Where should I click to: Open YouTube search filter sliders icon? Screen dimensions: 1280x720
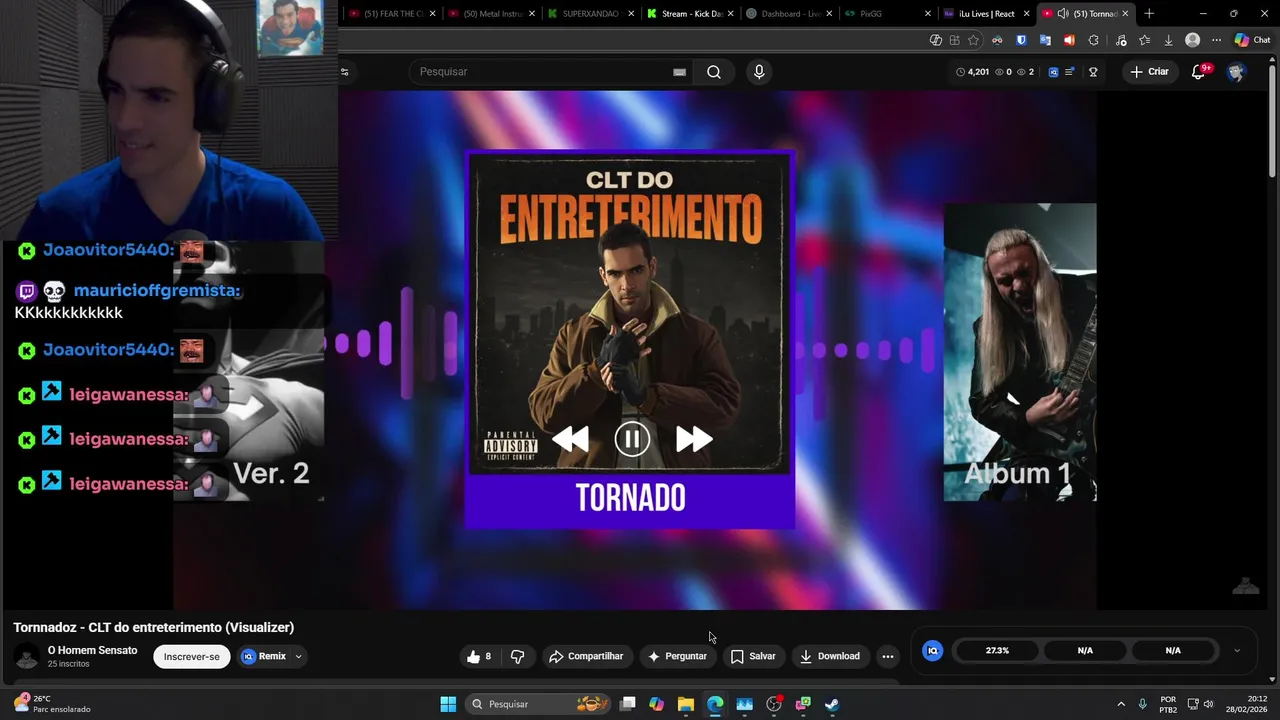pos(345,72)
